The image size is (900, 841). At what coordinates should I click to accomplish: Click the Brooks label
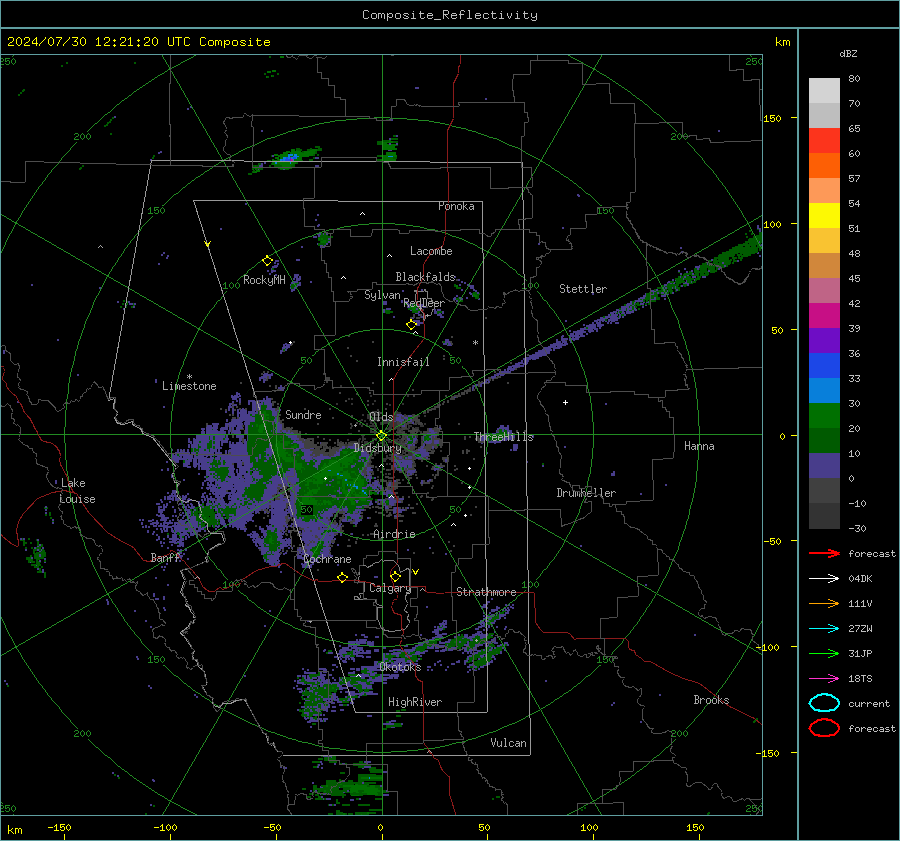(711, 700)
